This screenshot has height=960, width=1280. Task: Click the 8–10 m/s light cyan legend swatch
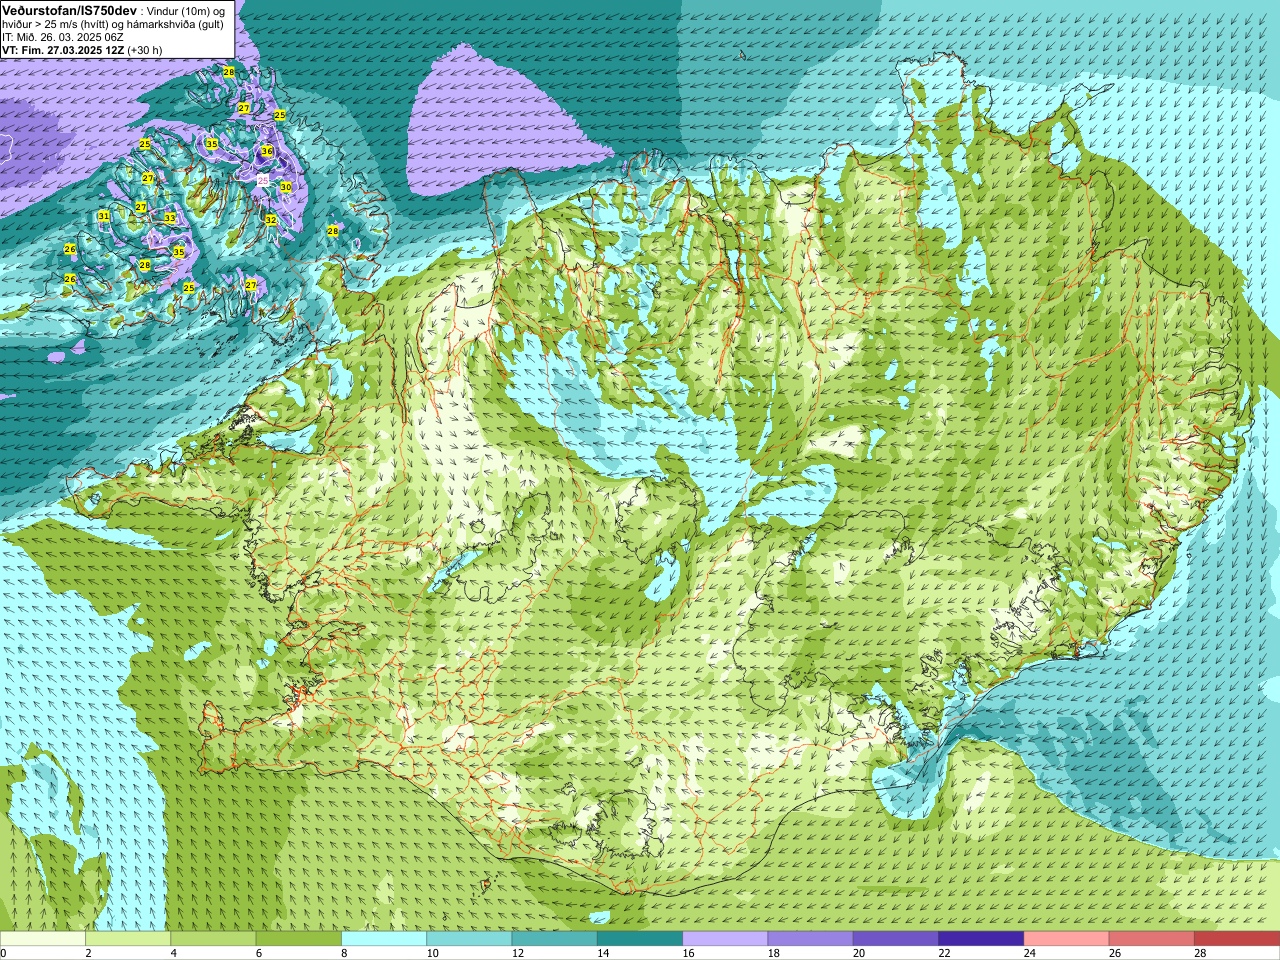tap(384, 938)
